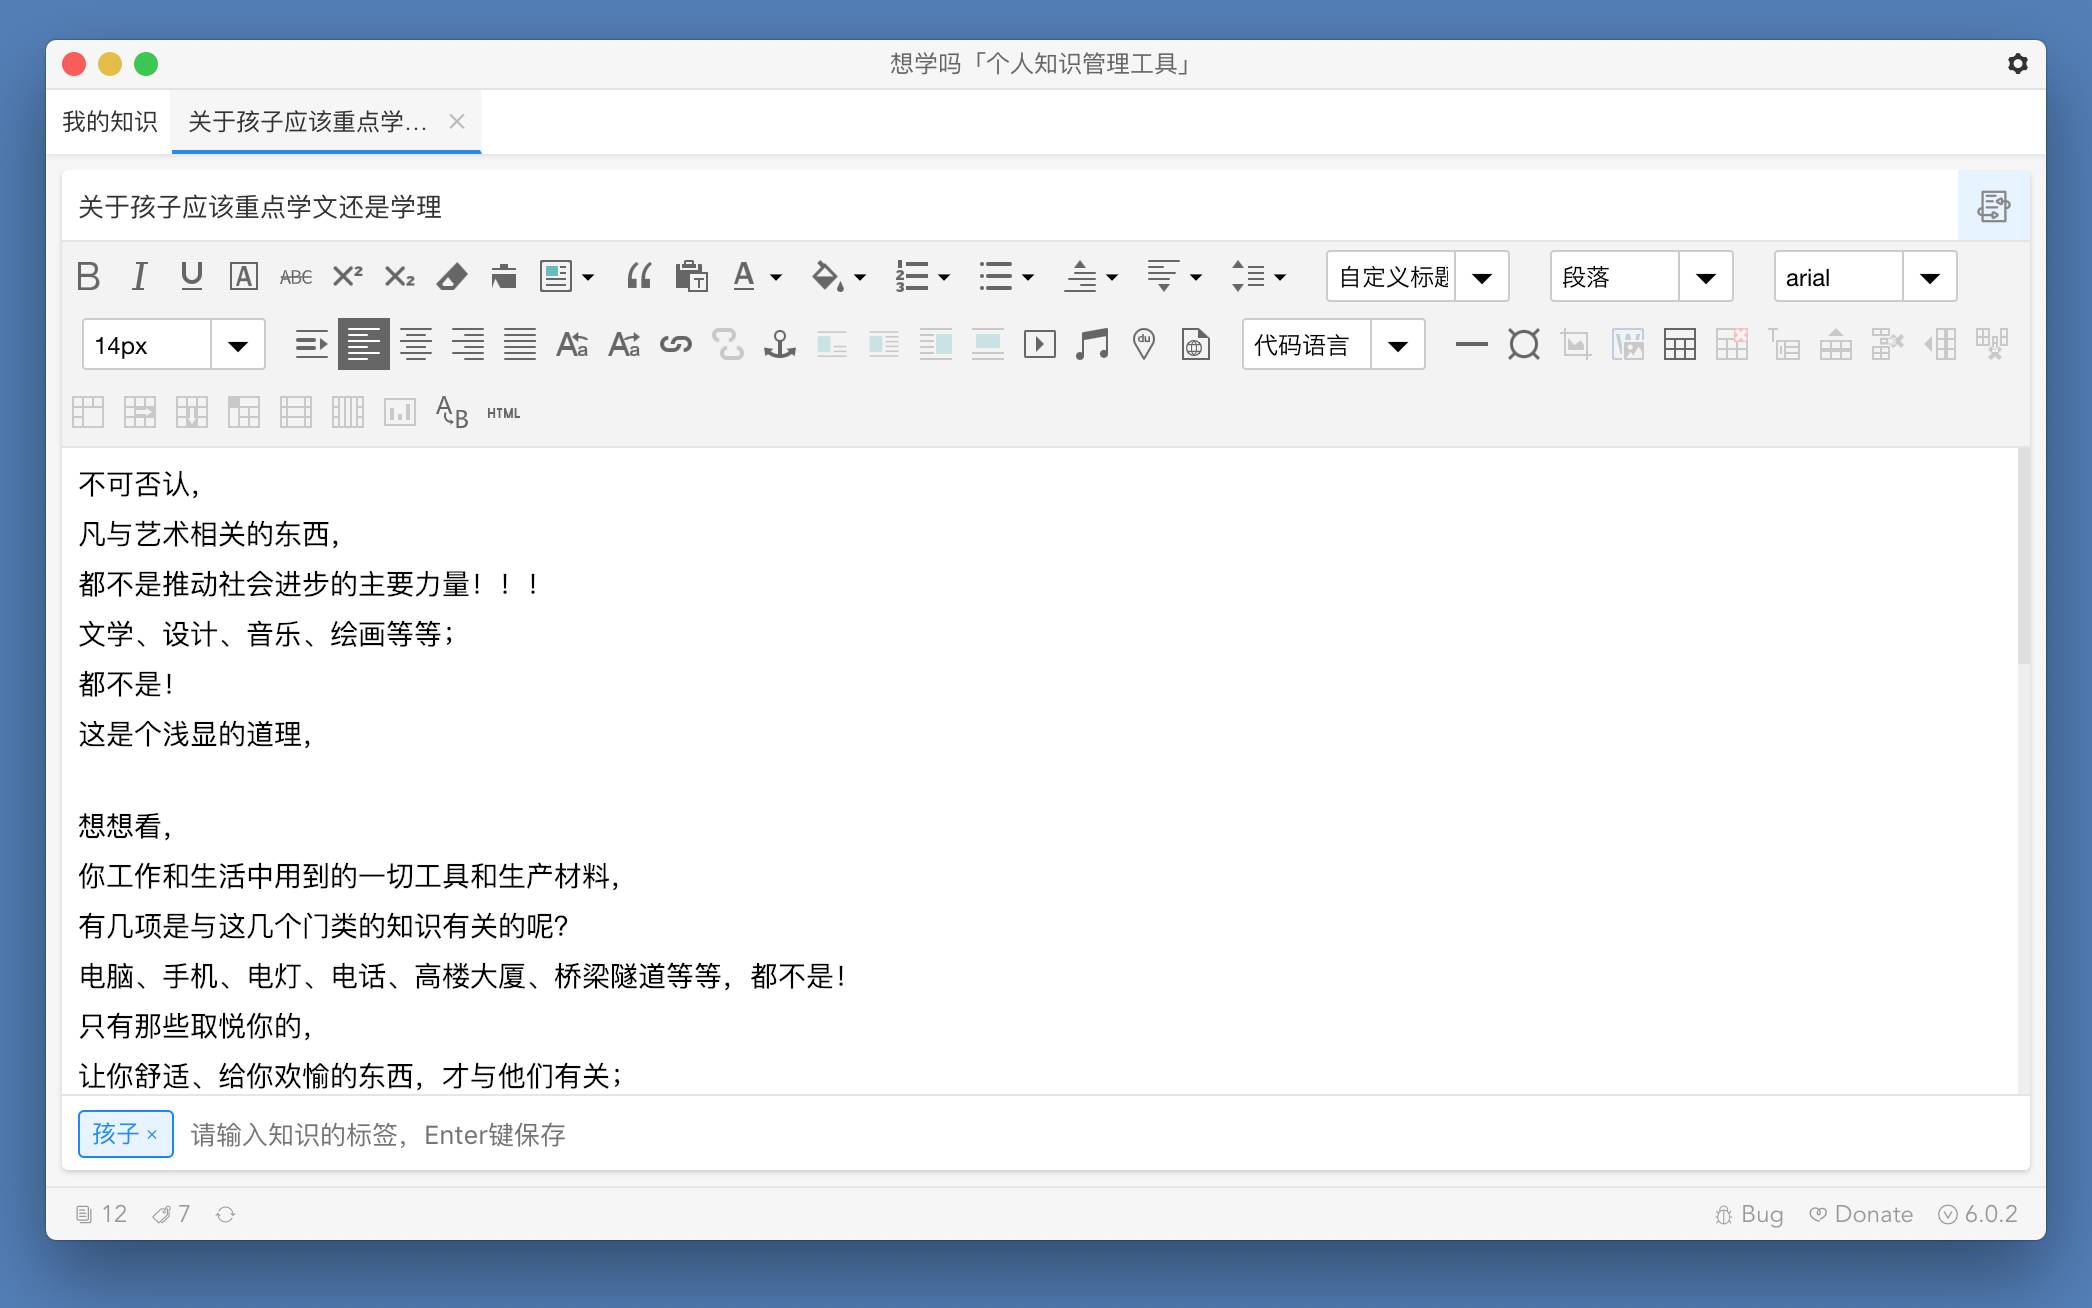Insert a map via the location pin icon
Screen dimensions: 2092x1308
tap(1144, 345)
